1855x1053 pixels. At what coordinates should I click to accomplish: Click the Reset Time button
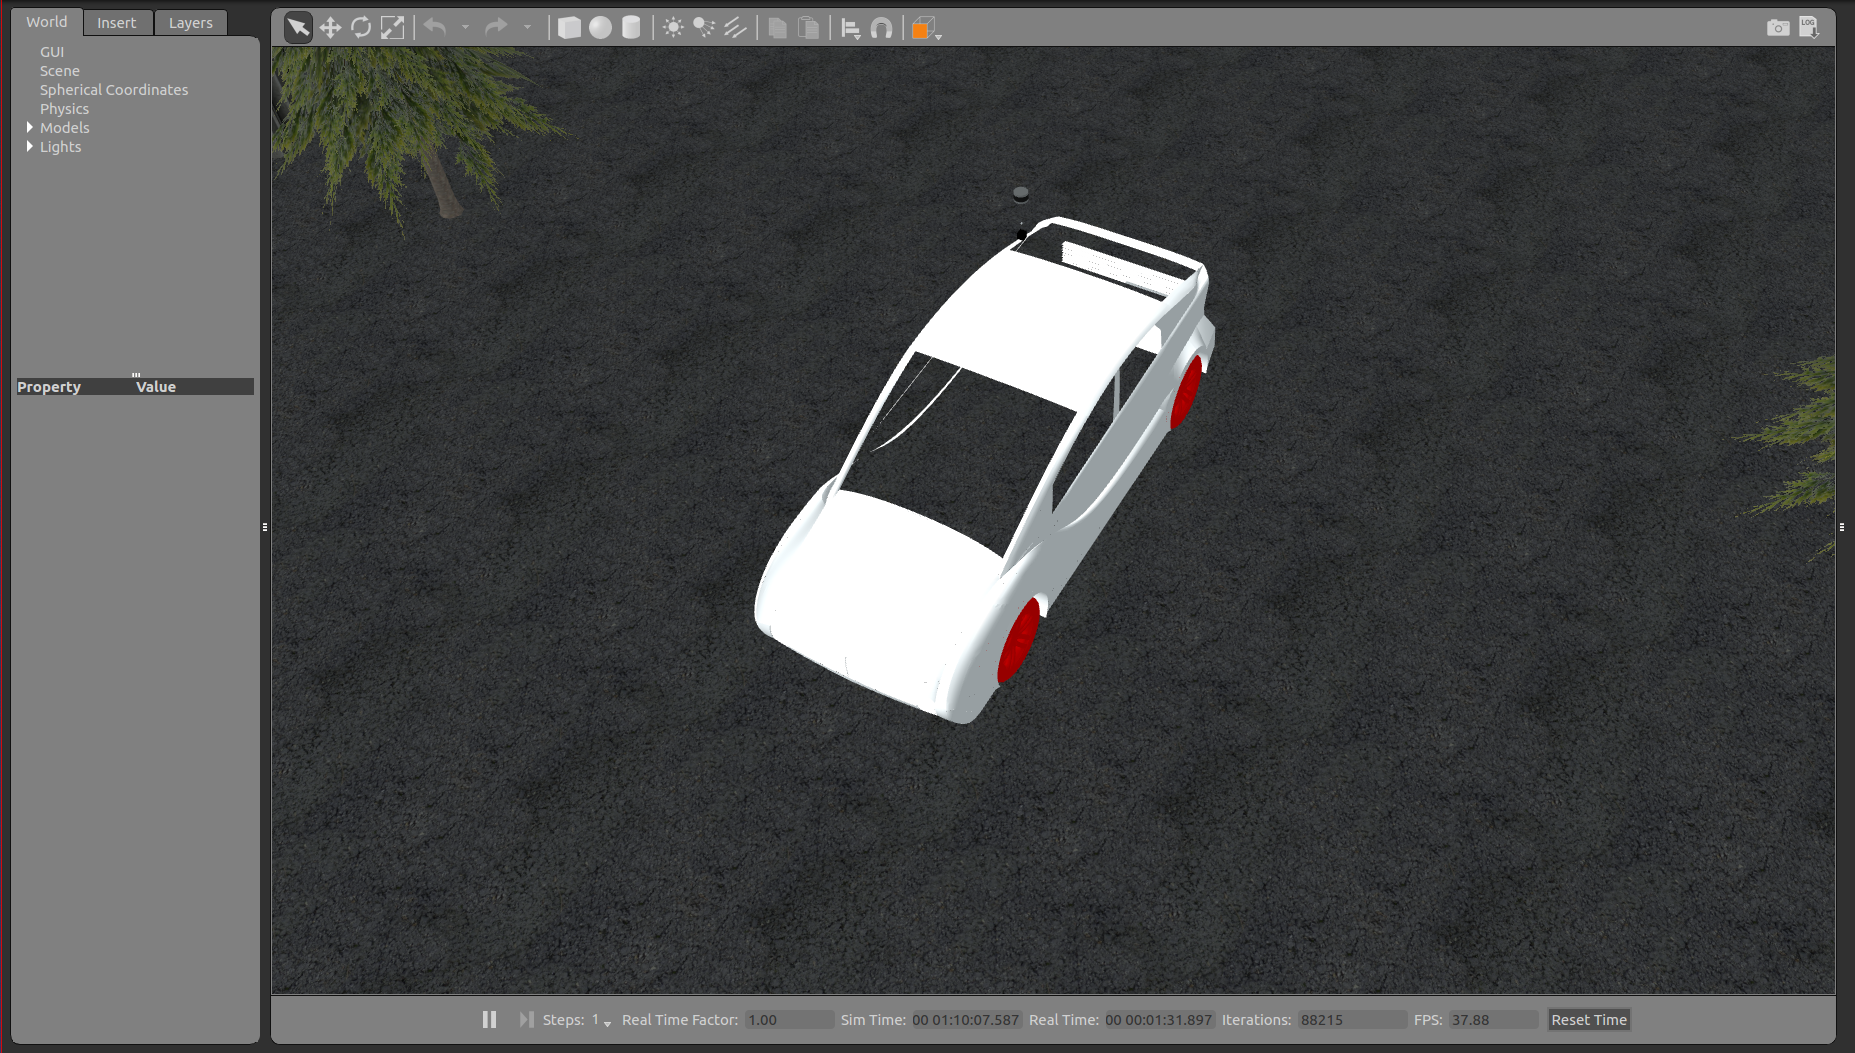tap(1589, 1020)
